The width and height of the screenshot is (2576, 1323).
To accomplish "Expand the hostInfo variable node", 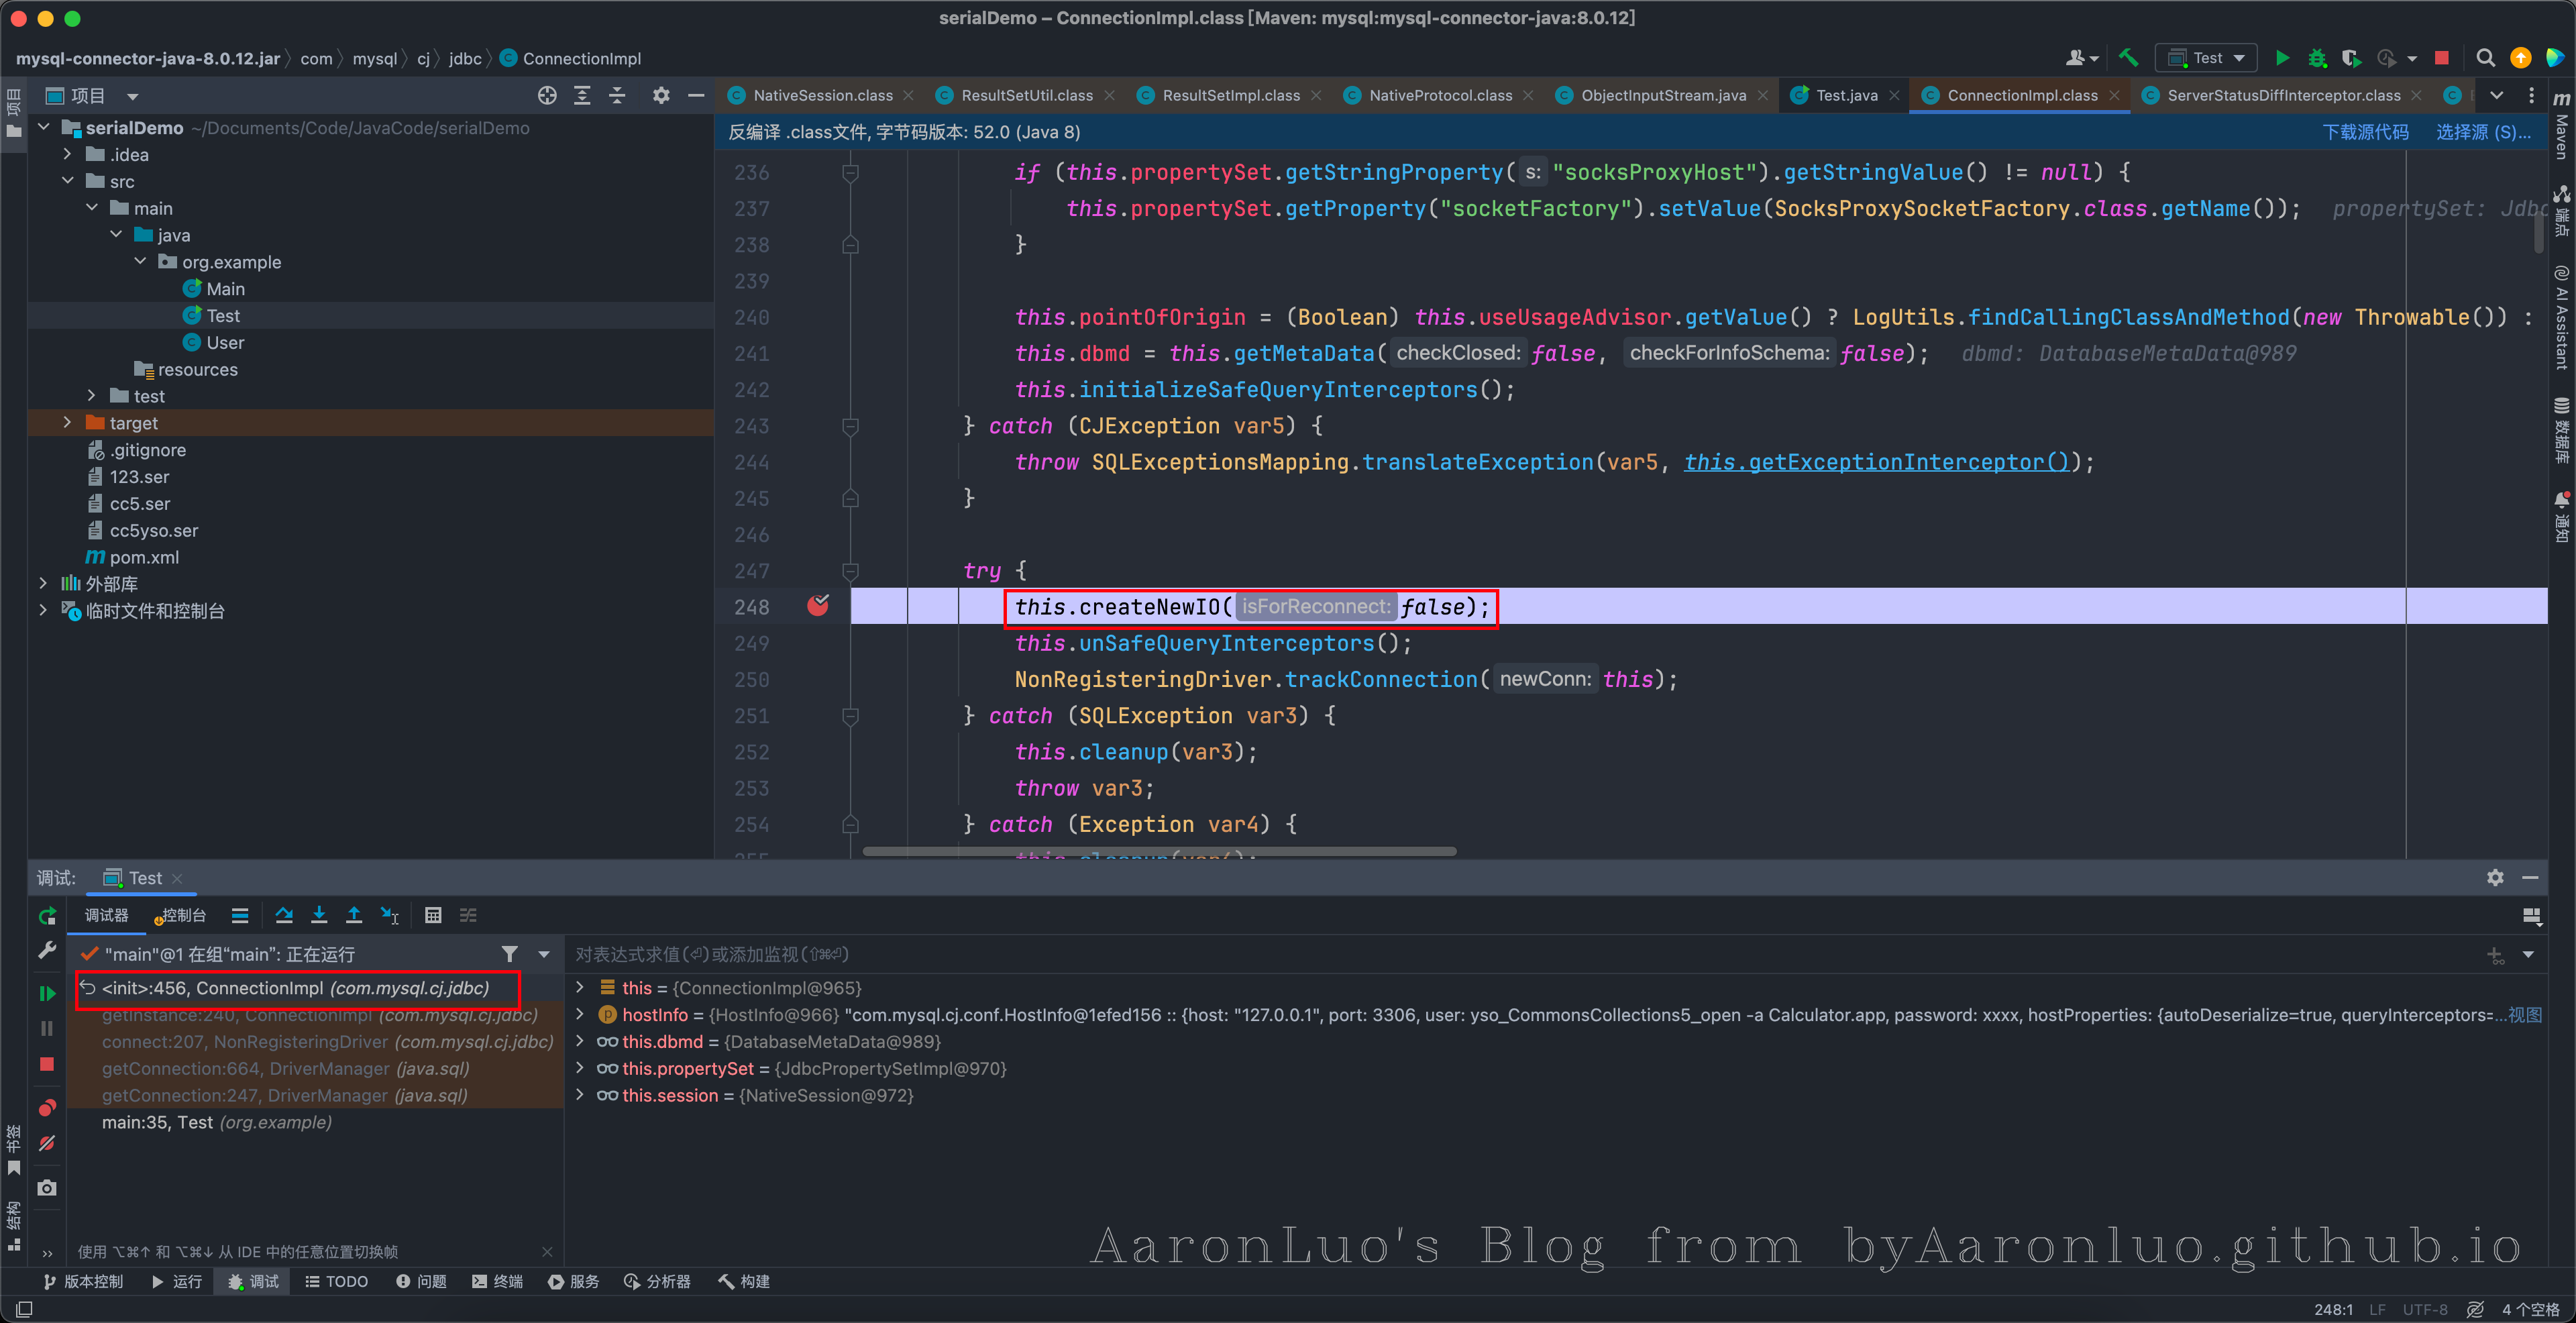I will tap(580, 1014).
